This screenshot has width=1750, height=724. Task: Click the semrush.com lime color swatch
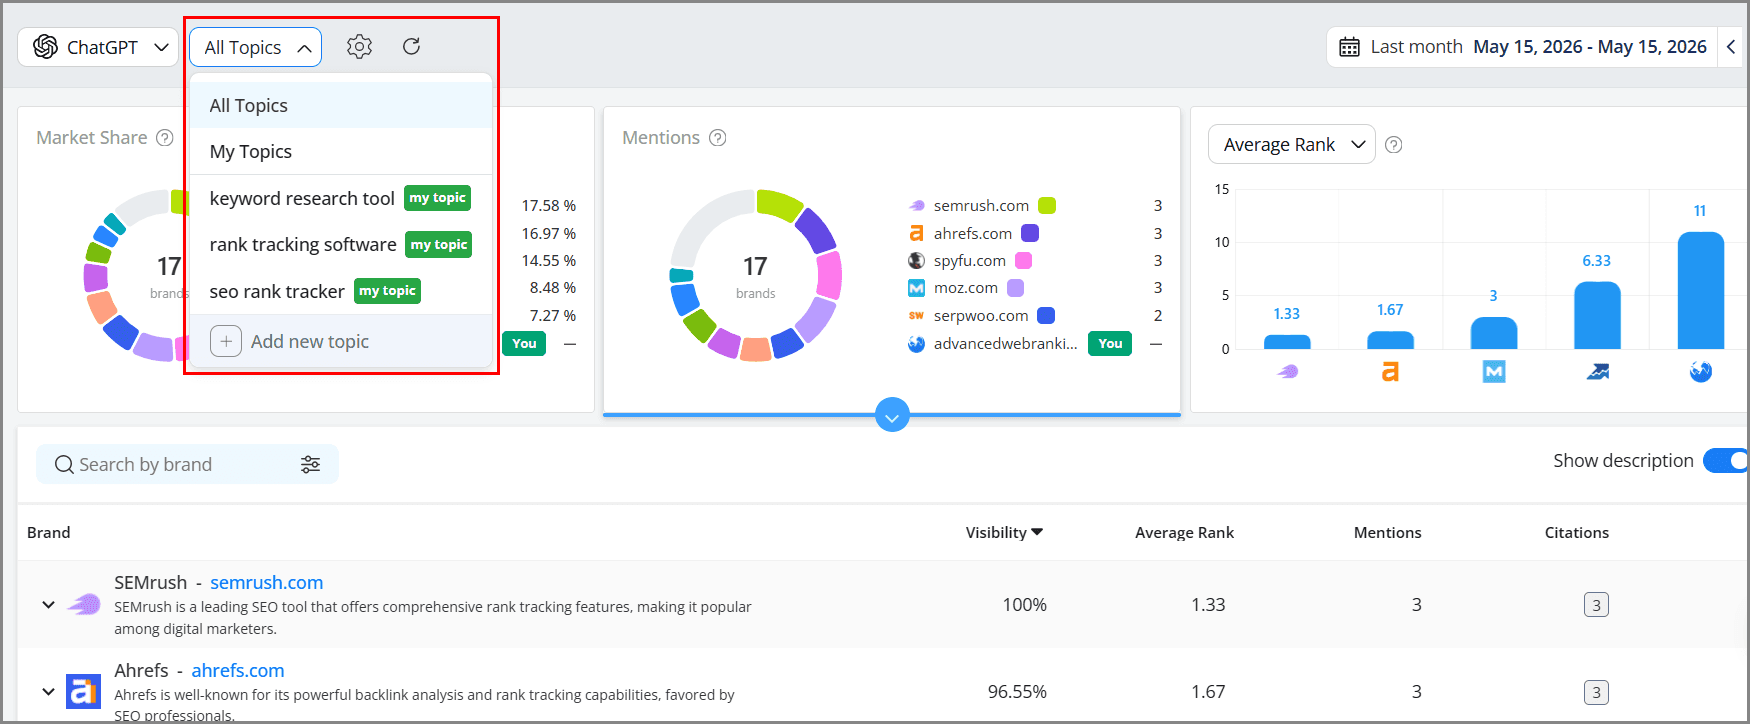pos(1047,206)
